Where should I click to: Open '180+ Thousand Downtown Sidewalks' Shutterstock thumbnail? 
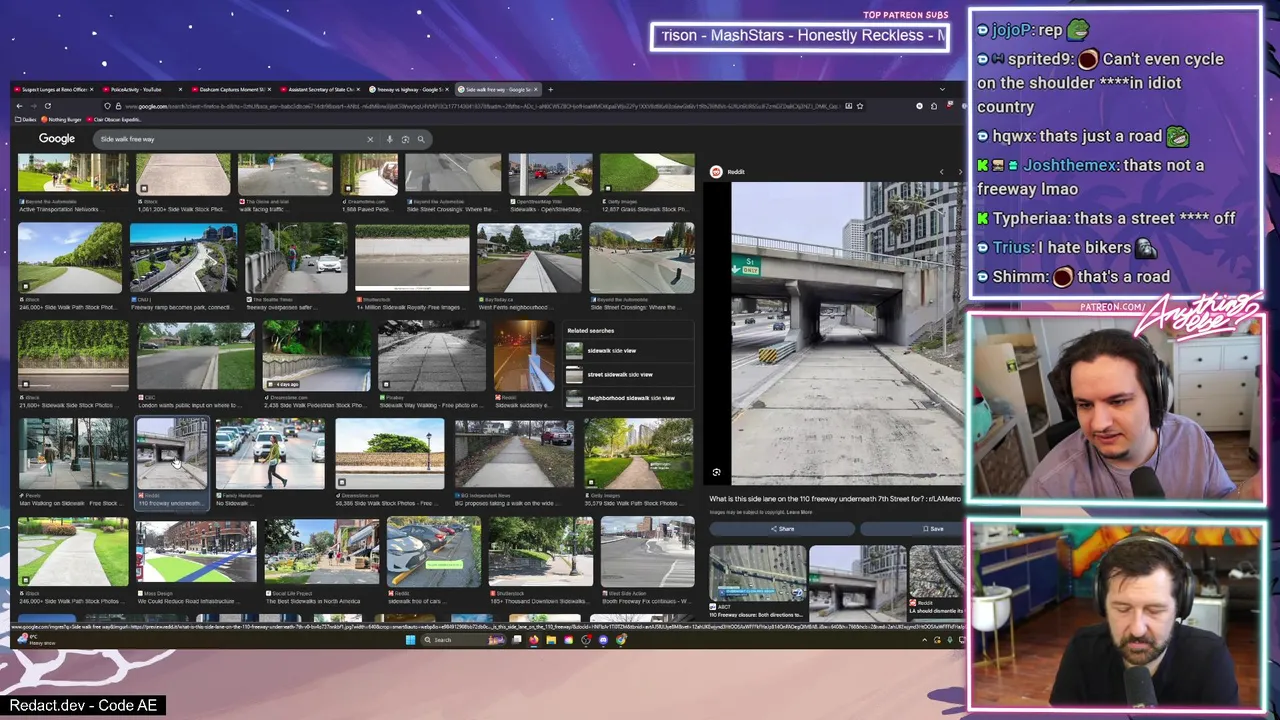pos(540,551)
